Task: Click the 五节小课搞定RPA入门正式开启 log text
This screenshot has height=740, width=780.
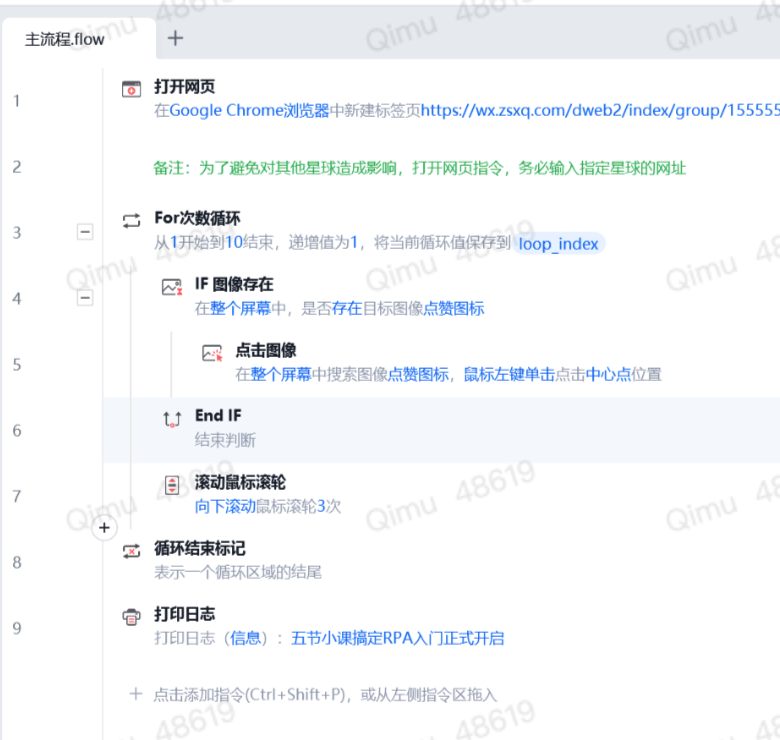Action: [397, 638]
